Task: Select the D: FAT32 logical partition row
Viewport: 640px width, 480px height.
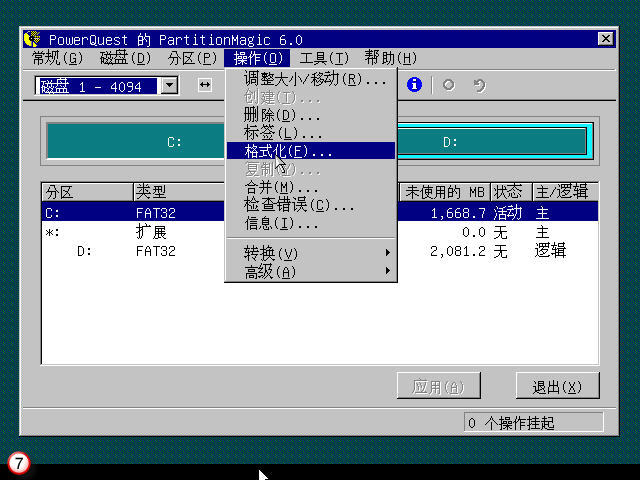Action: click(x=320, y=251)
